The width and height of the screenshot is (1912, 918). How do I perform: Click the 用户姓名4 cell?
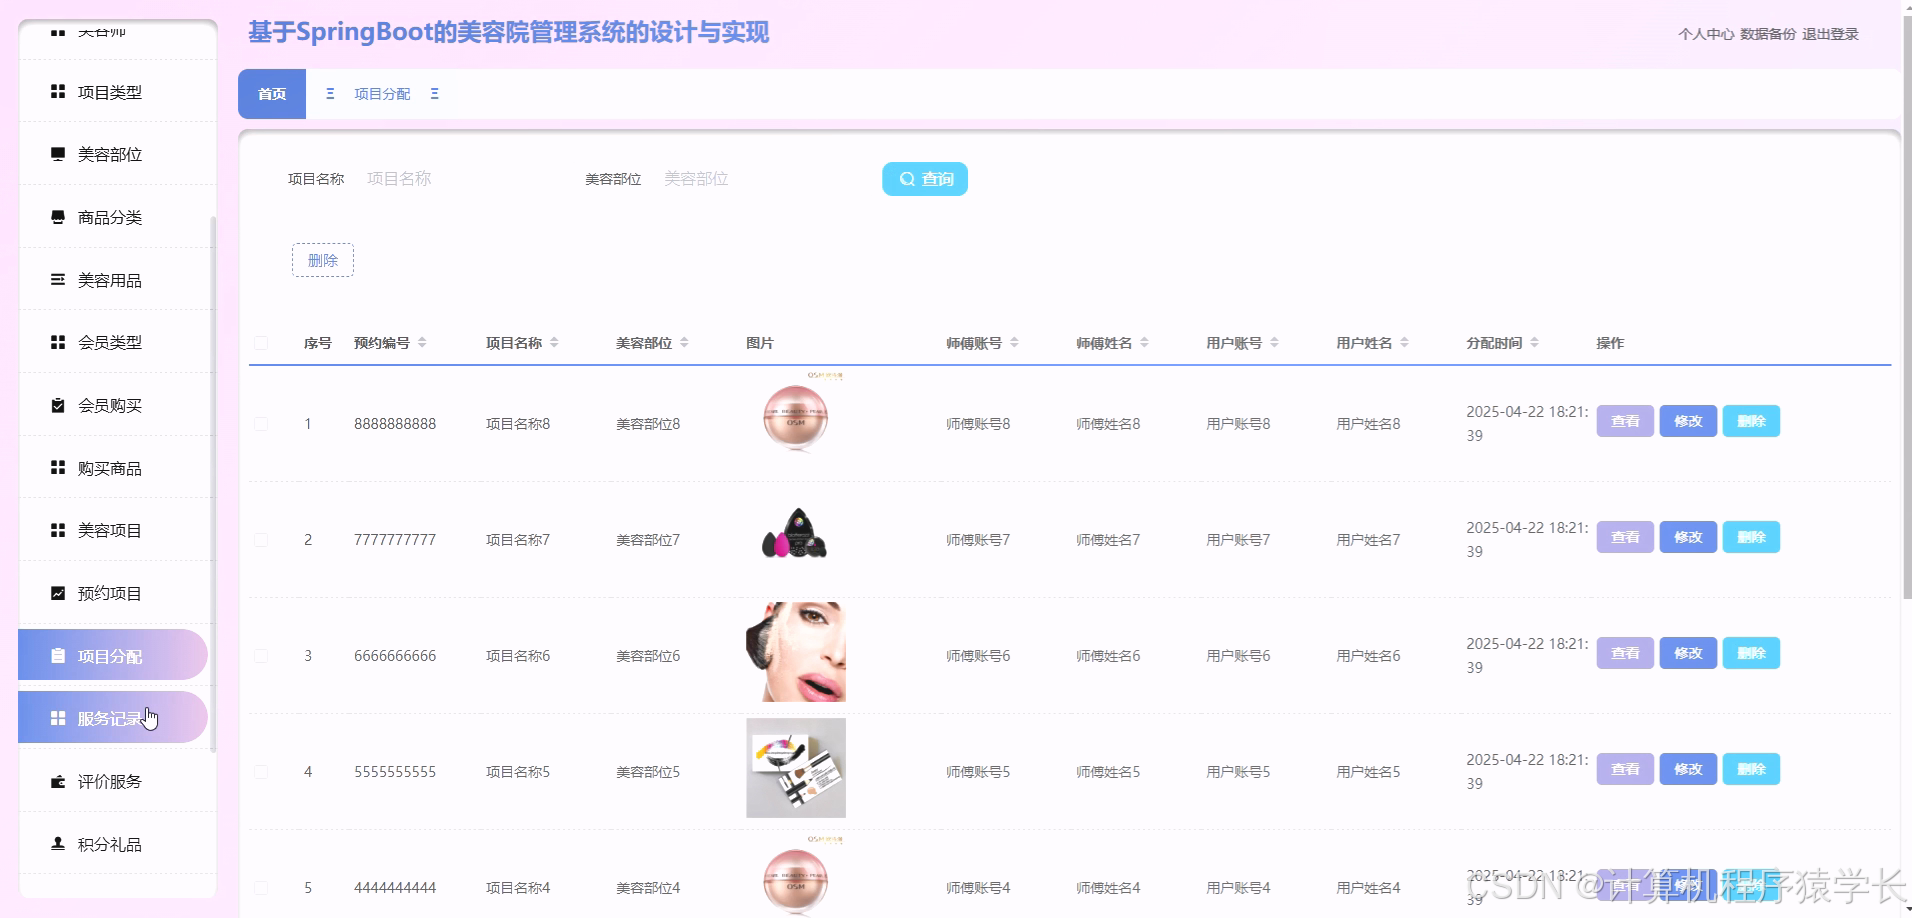pos(1368,888)
